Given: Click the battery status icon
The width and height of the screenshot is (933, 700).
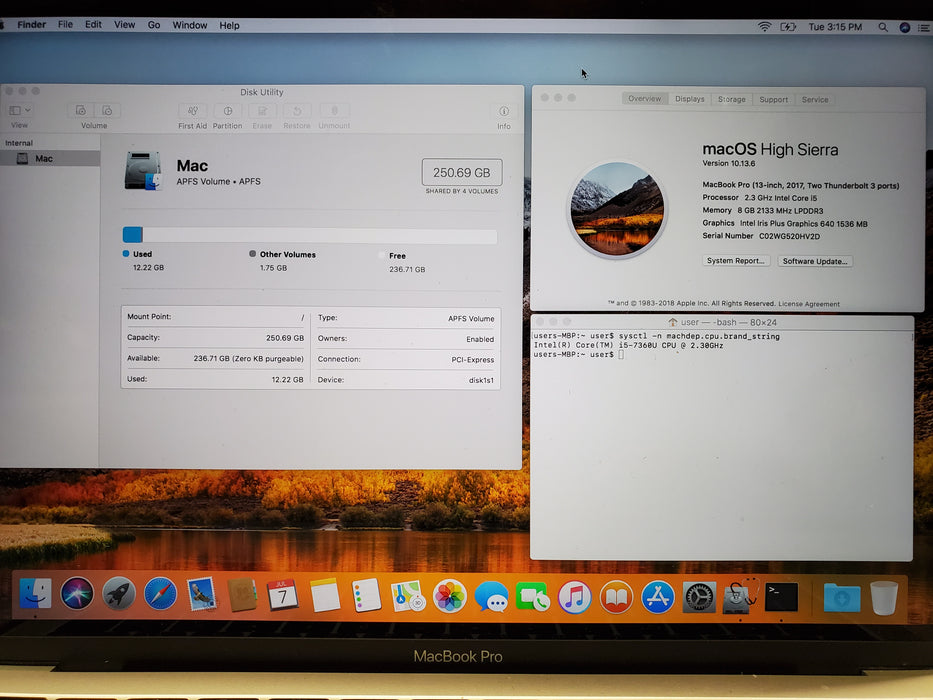Looking at the screenshot, I should (788, 27).
